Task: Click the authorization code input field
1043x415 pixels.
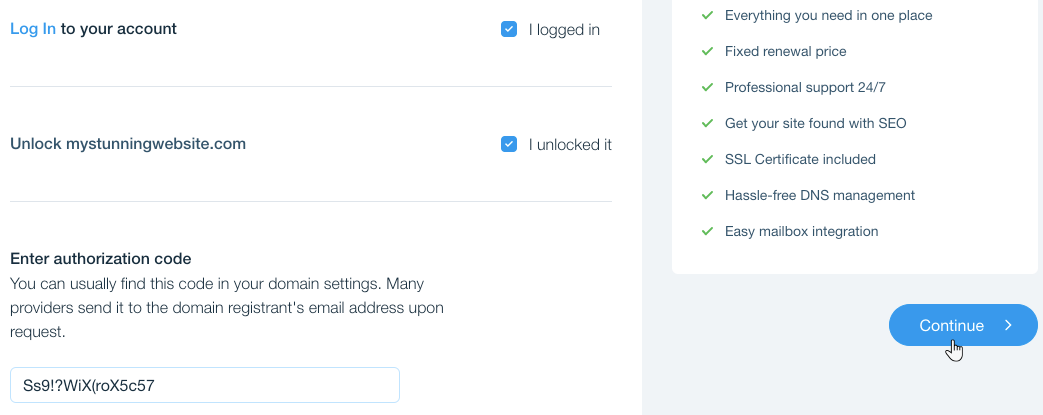Action: [205, 385]
